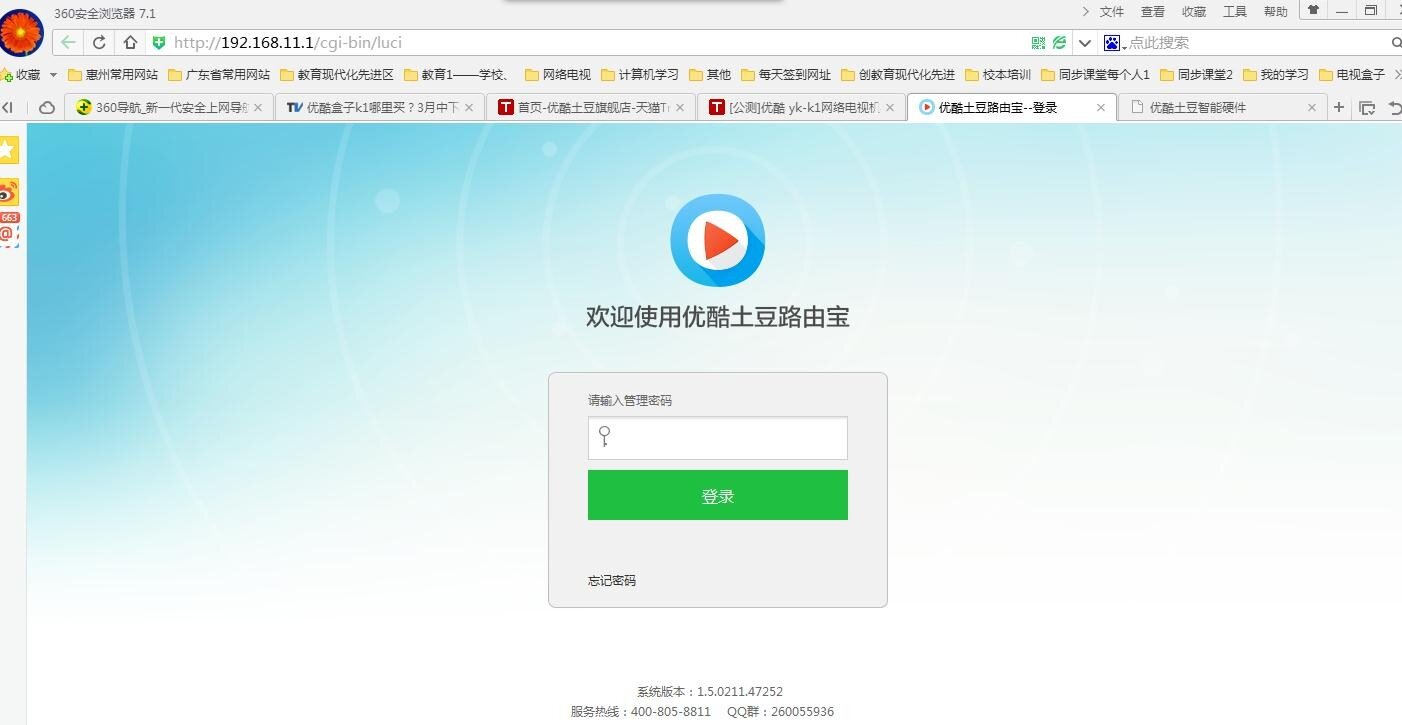The height and width of the screenshot is (725, 1402).
Task: Click the 欢迎使用优酷土豆路由宝 heading
Action: tap(717, 317)
